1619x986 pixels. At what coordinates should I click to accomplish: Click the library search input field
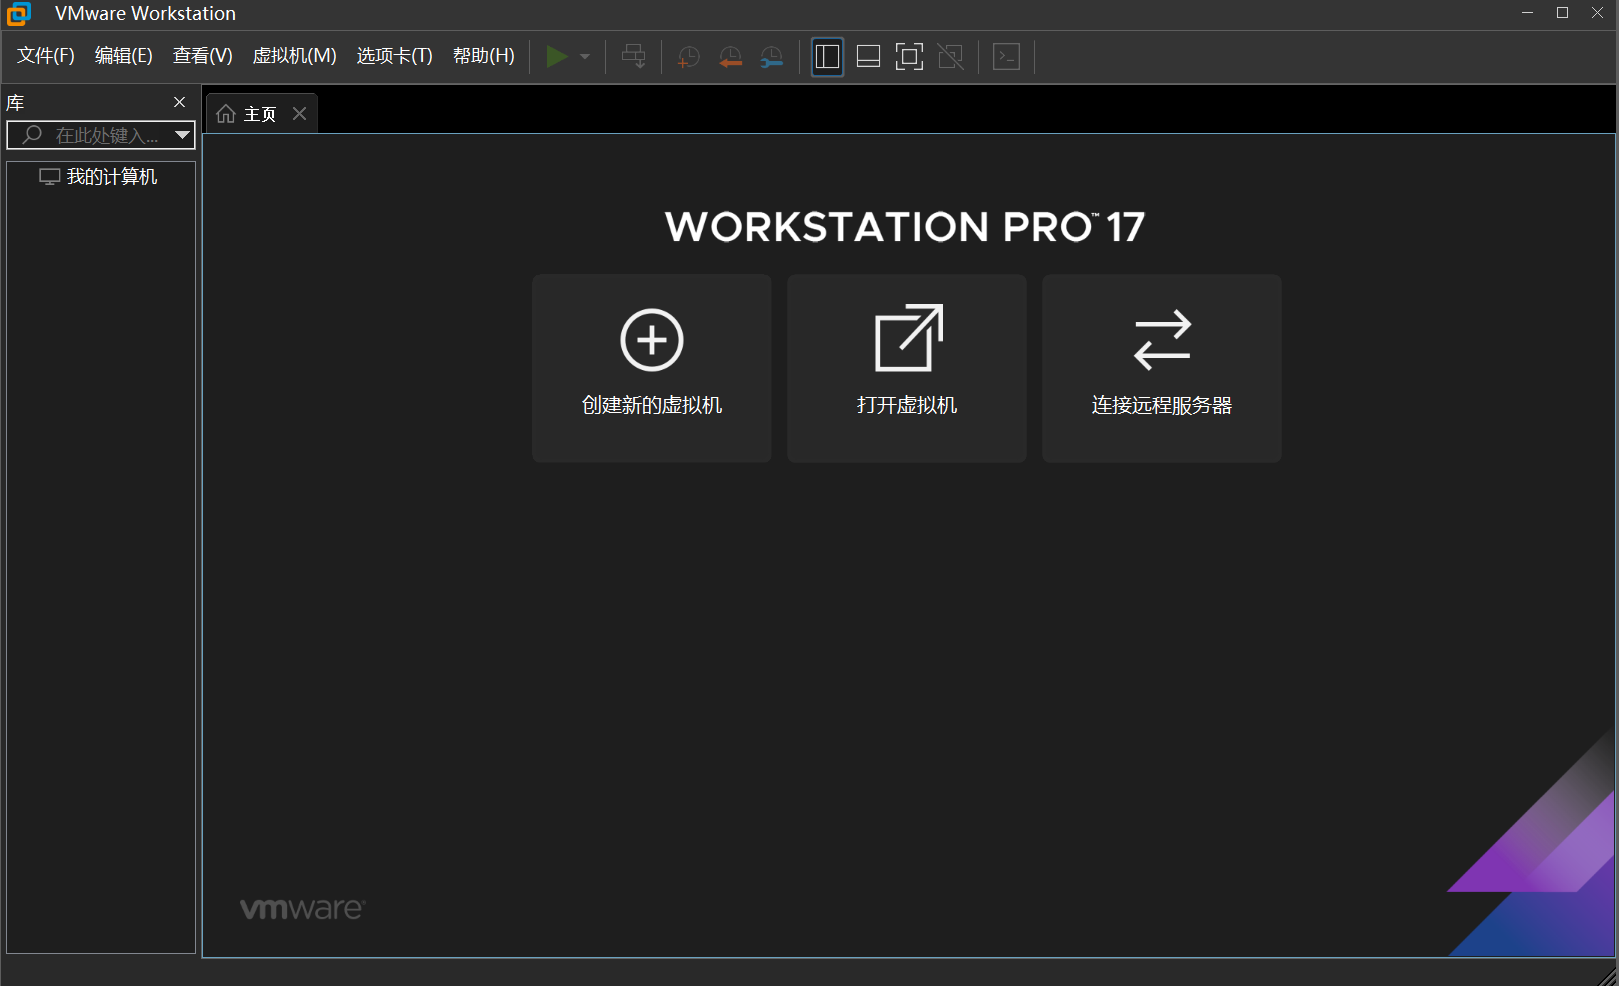pos(100,135)
